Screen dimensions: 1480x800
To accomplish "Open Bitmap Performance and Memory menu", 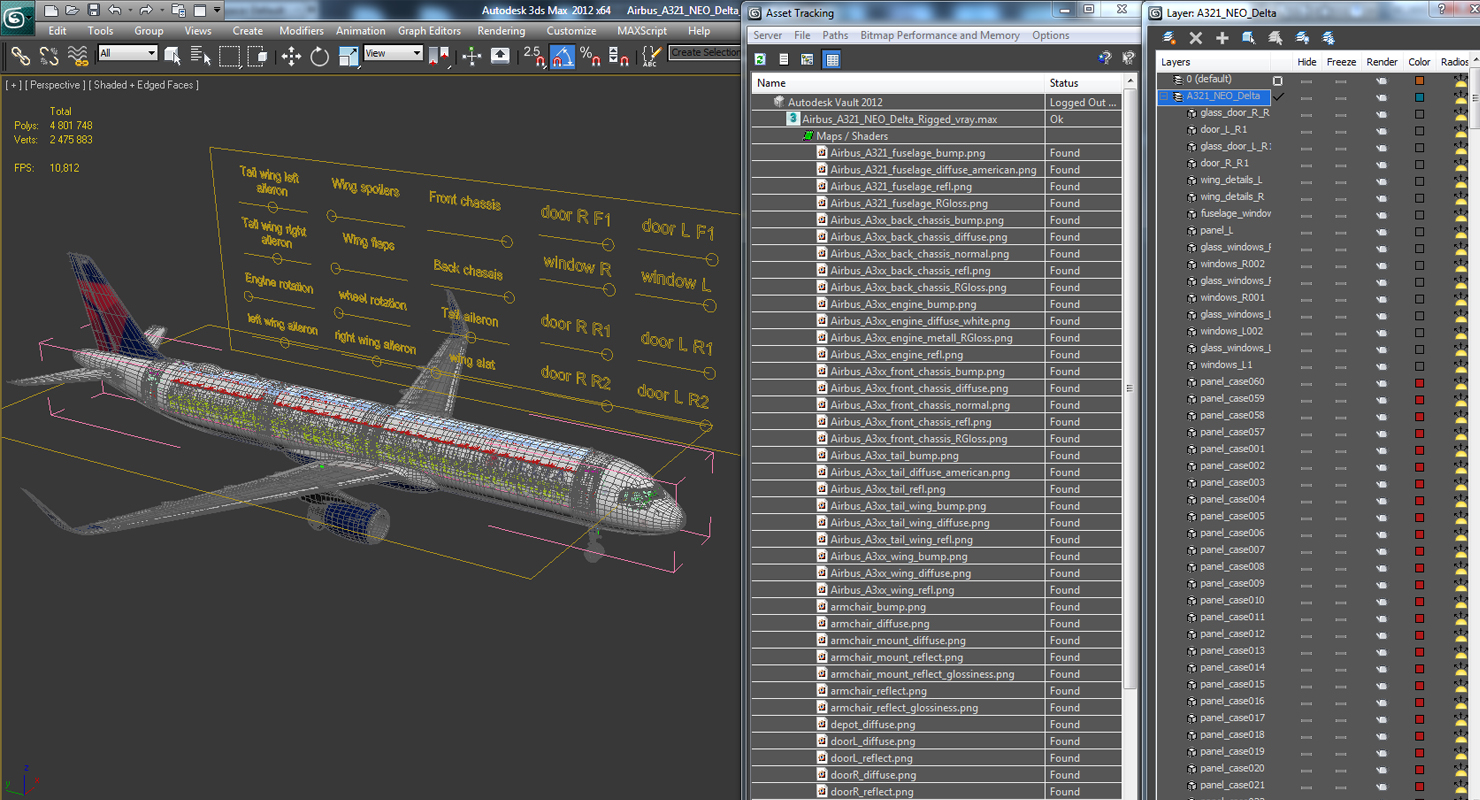I will tap(940, 35).
